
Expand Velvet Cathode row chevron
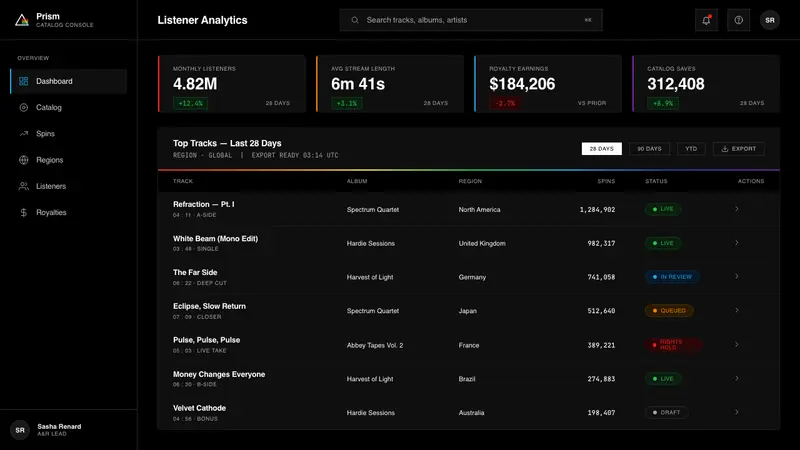point(737,412)
